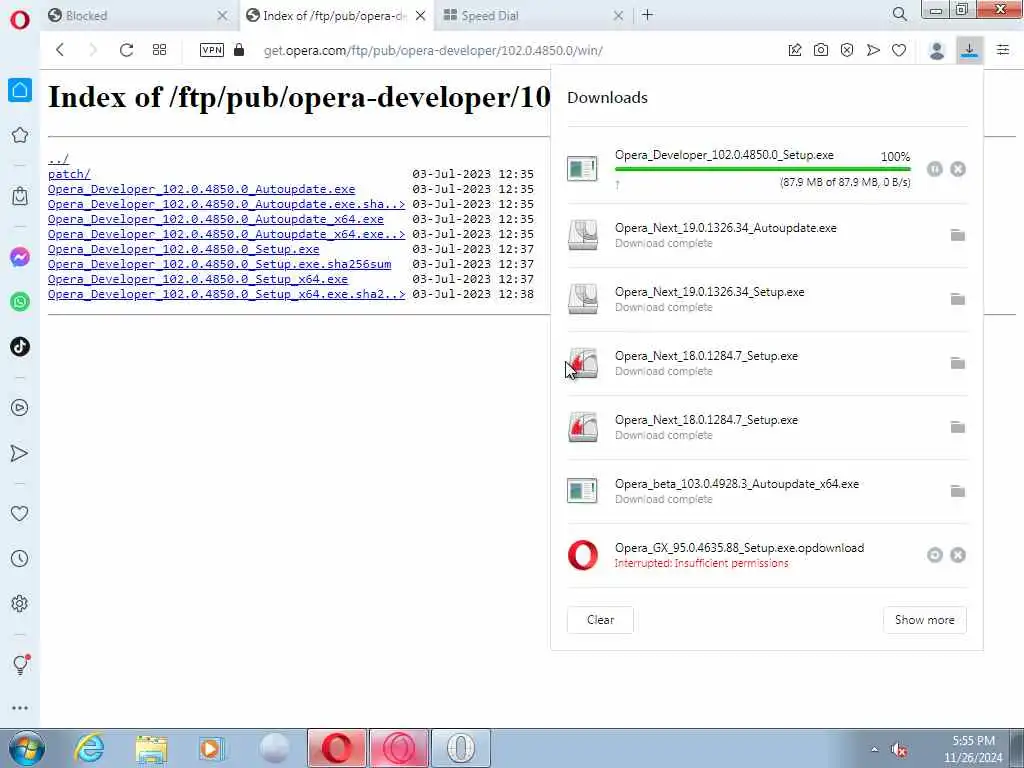Close the Index of /ftp/pub tab
The image size is (1024, 768).
[421, 16]
